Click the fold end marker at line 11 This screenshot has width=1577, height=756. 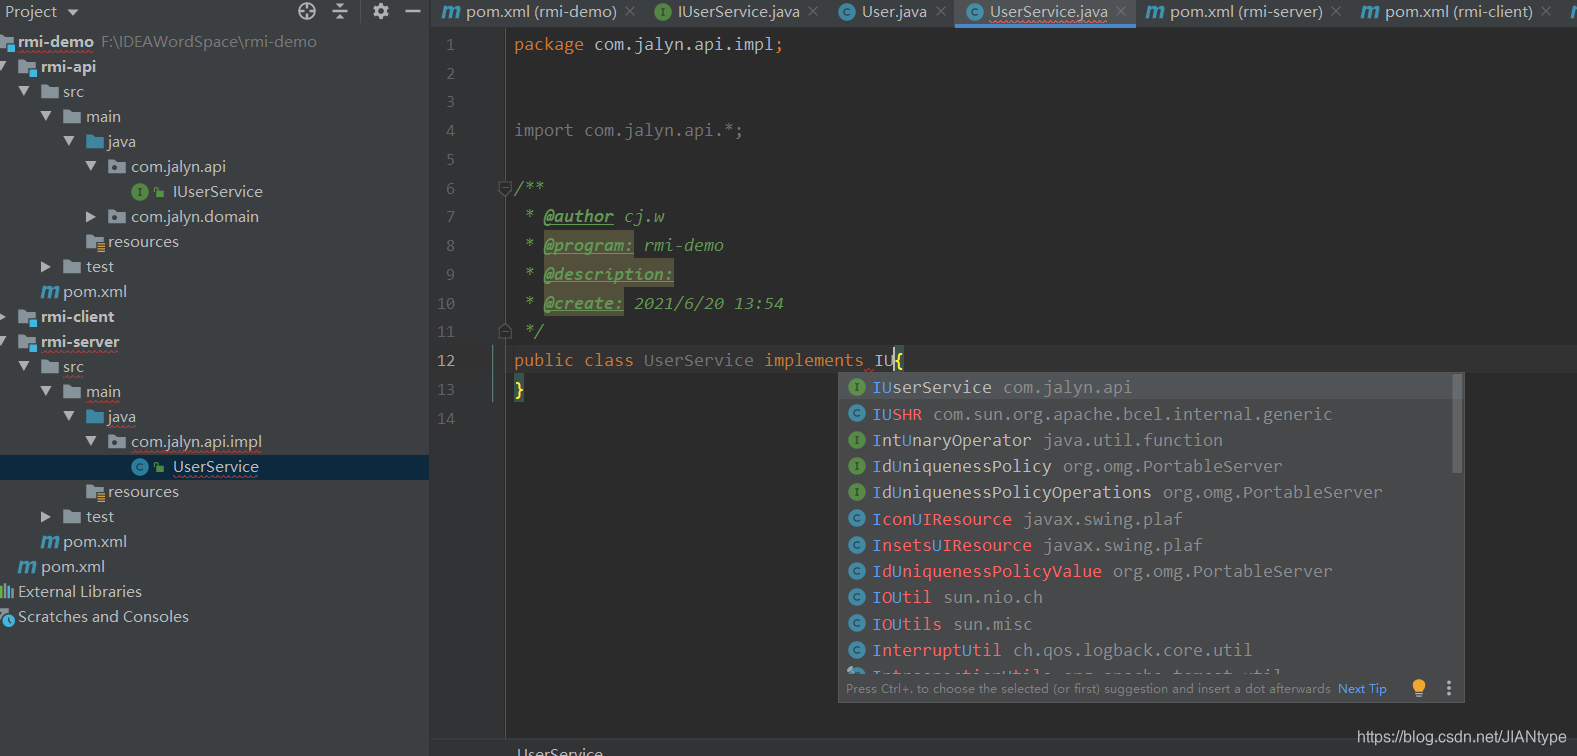505,330
